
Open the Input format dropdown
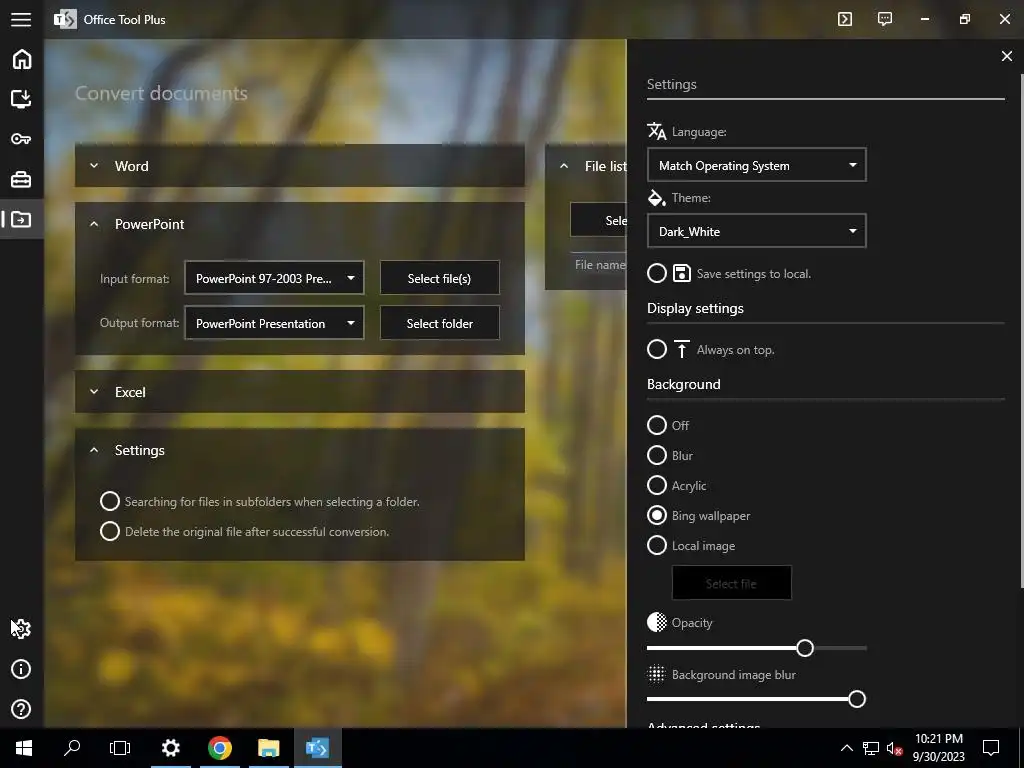(x=274, y=278)
